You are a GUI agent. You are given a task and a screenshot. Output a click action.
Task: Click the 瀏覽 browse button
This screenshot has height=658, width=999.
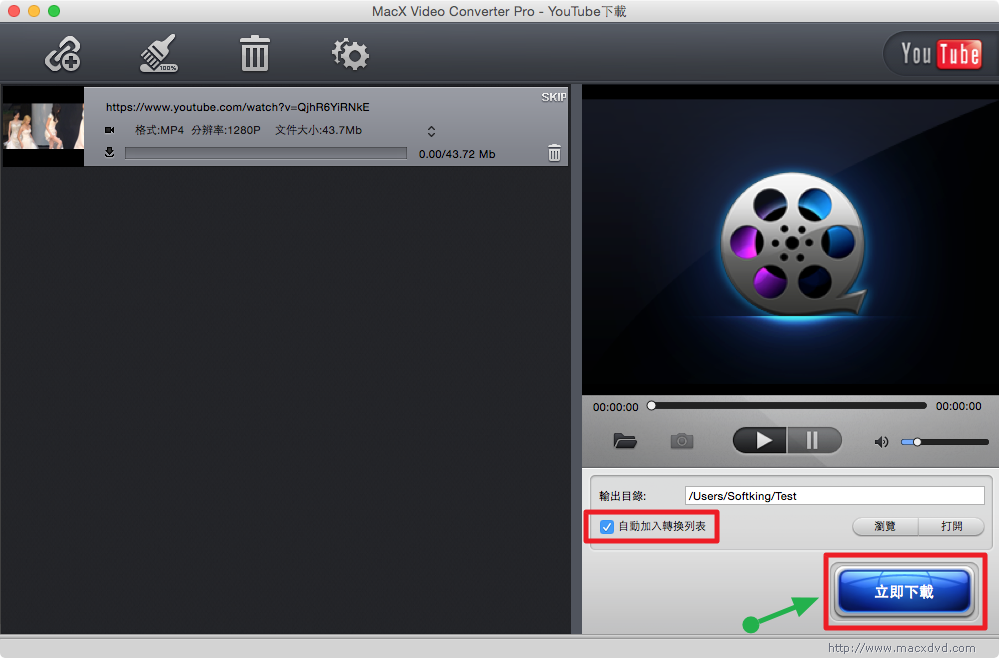[884, 527]
